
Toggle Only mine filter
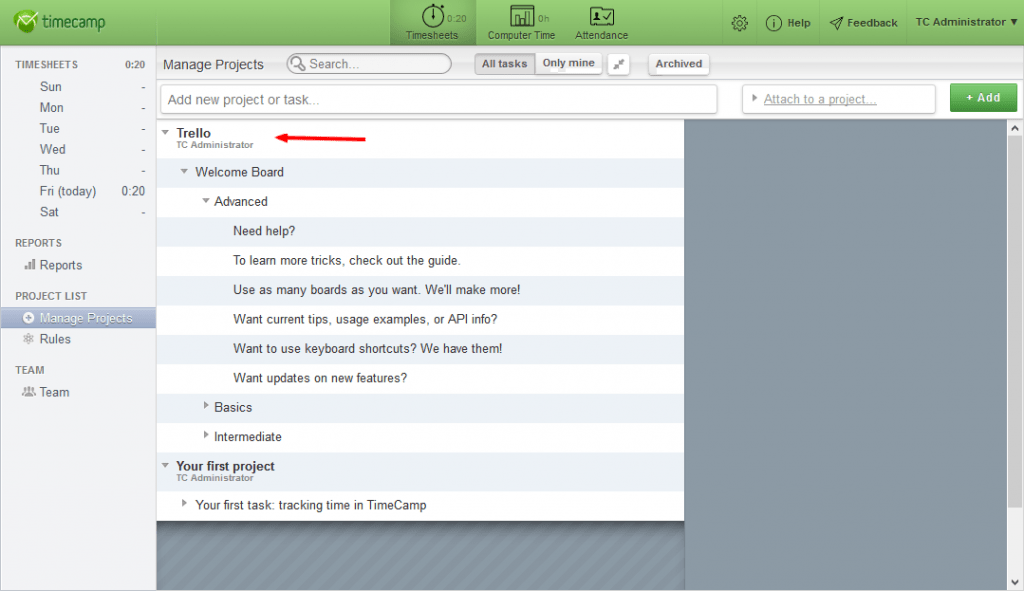coord(568,63)
